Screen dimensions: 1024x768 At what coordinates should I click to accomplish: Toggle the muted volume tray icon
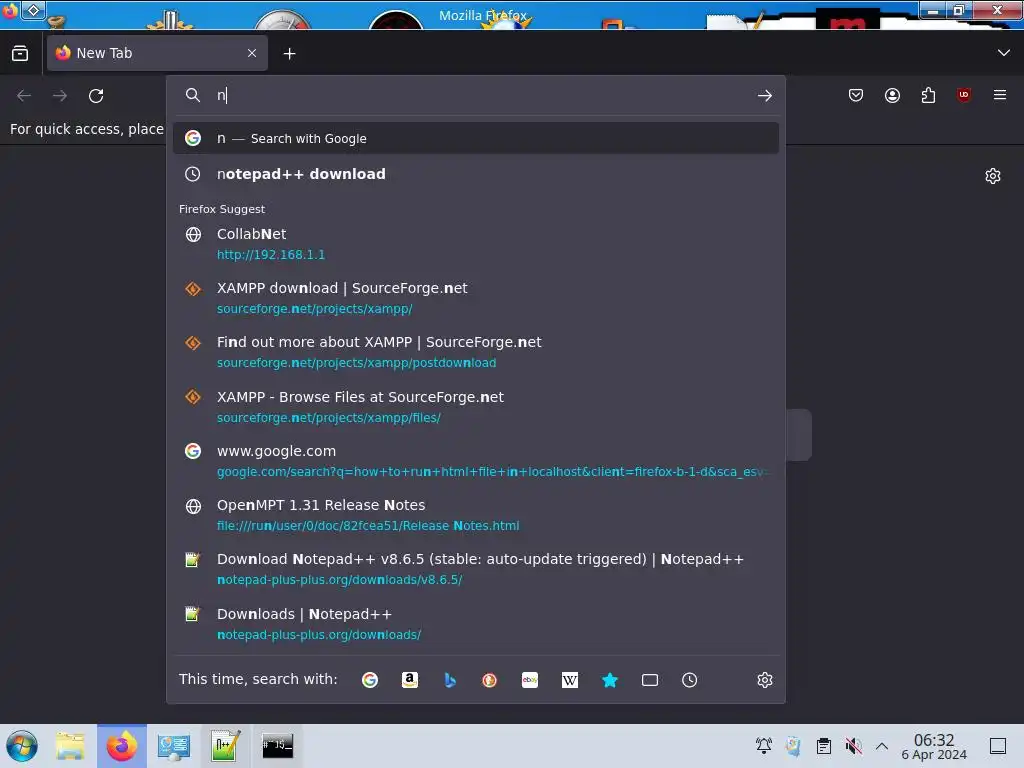tap(853, 745)
